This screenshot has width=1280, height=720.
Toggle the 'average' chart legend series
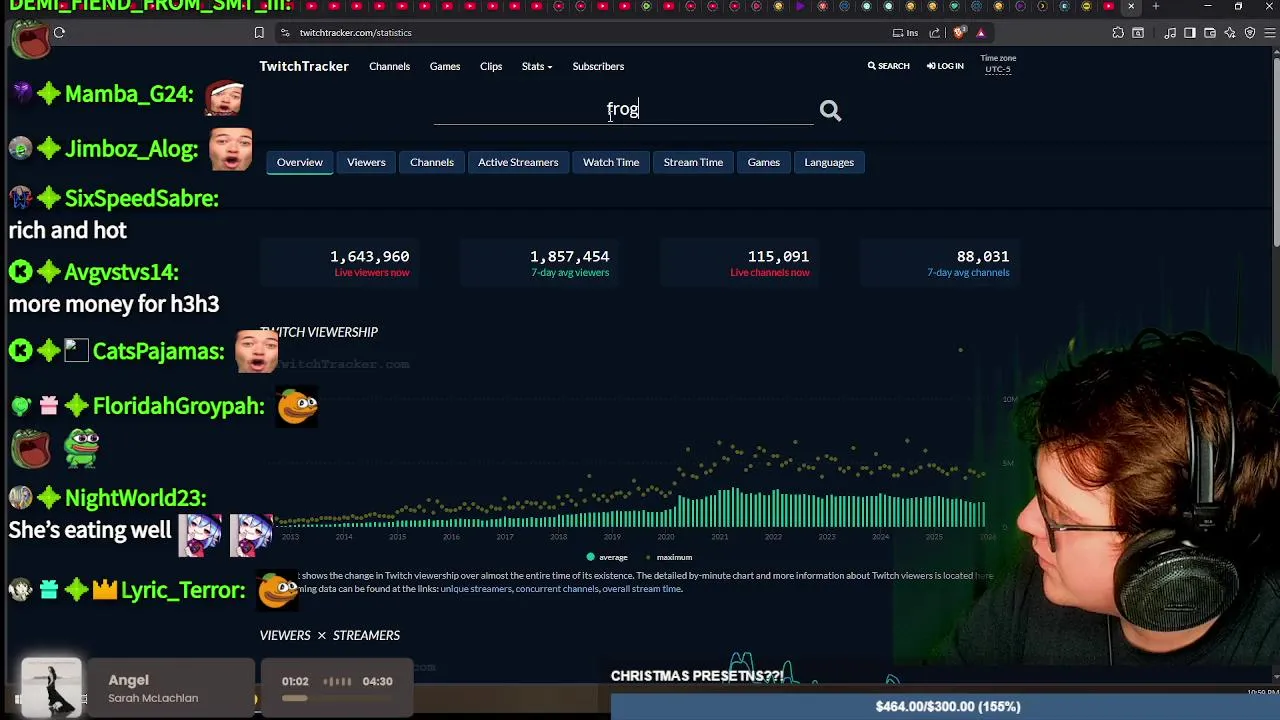pyautogui.click(x=607, y=557)
